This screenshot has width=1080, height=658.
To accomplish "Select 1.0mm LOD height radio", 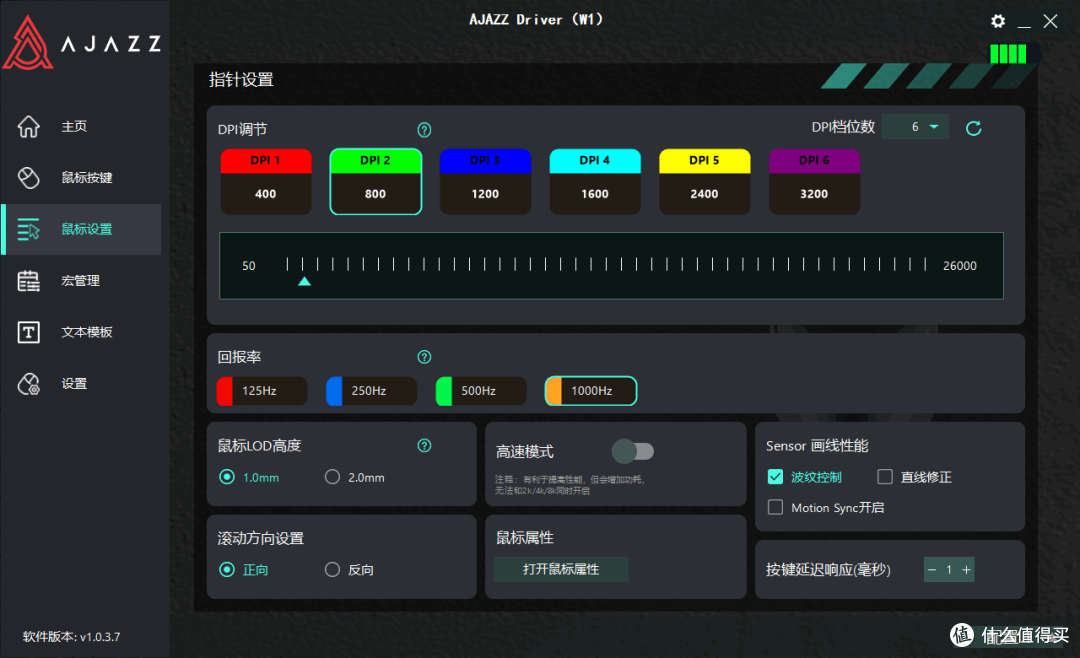I will coord(227,477).
